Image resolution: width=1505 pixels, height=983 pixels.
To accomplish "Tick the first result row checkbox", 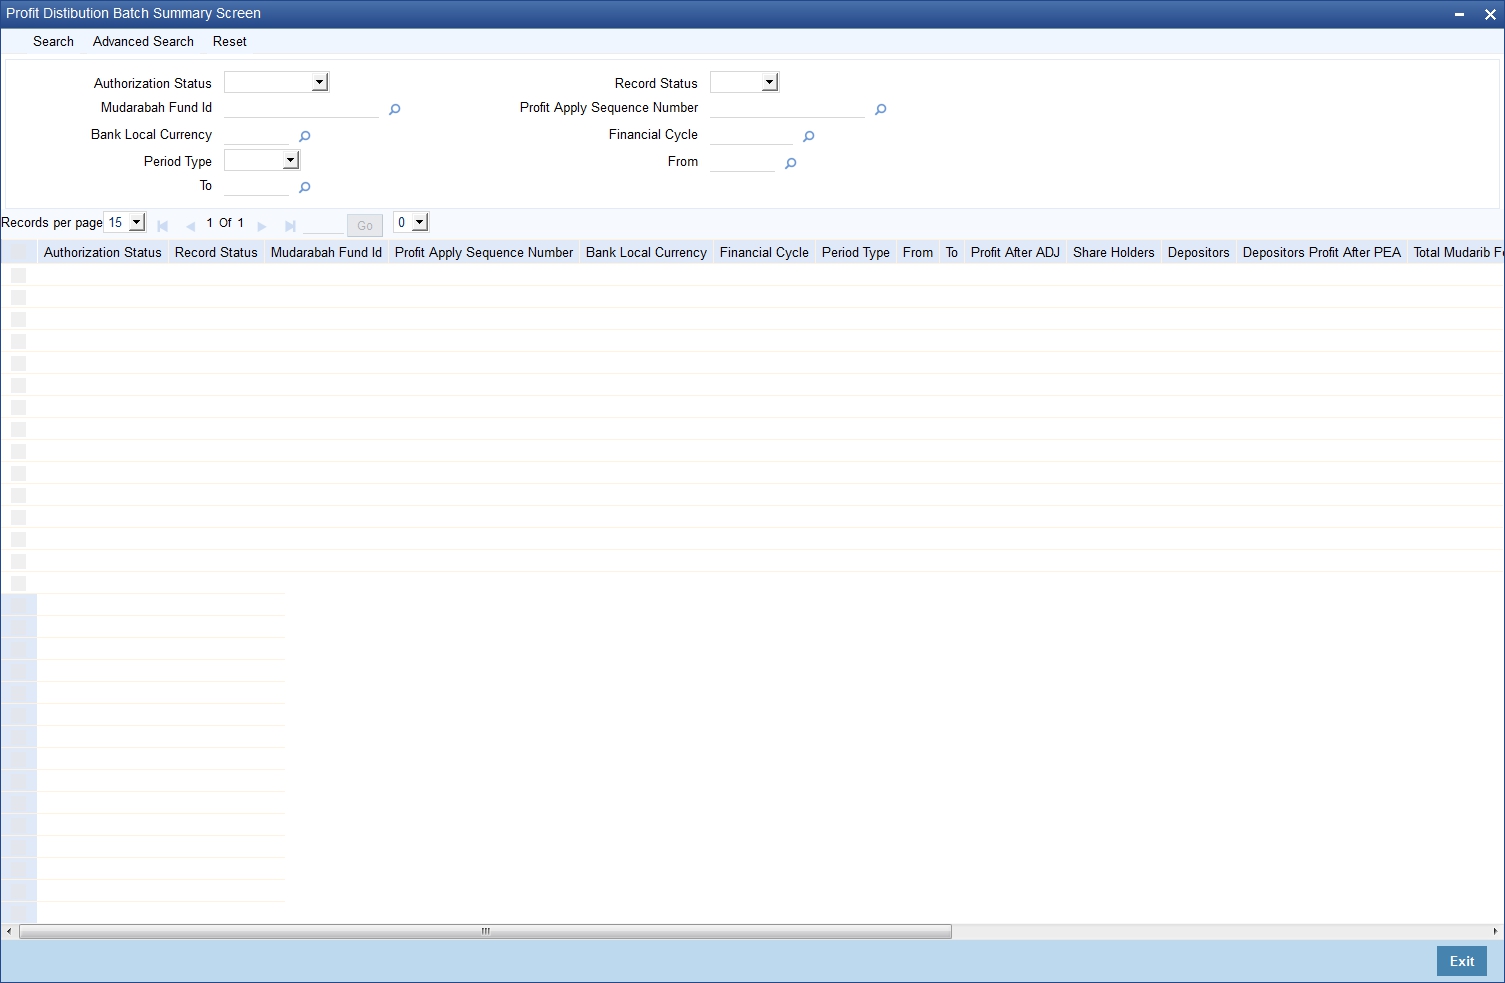I will (18, 275).
